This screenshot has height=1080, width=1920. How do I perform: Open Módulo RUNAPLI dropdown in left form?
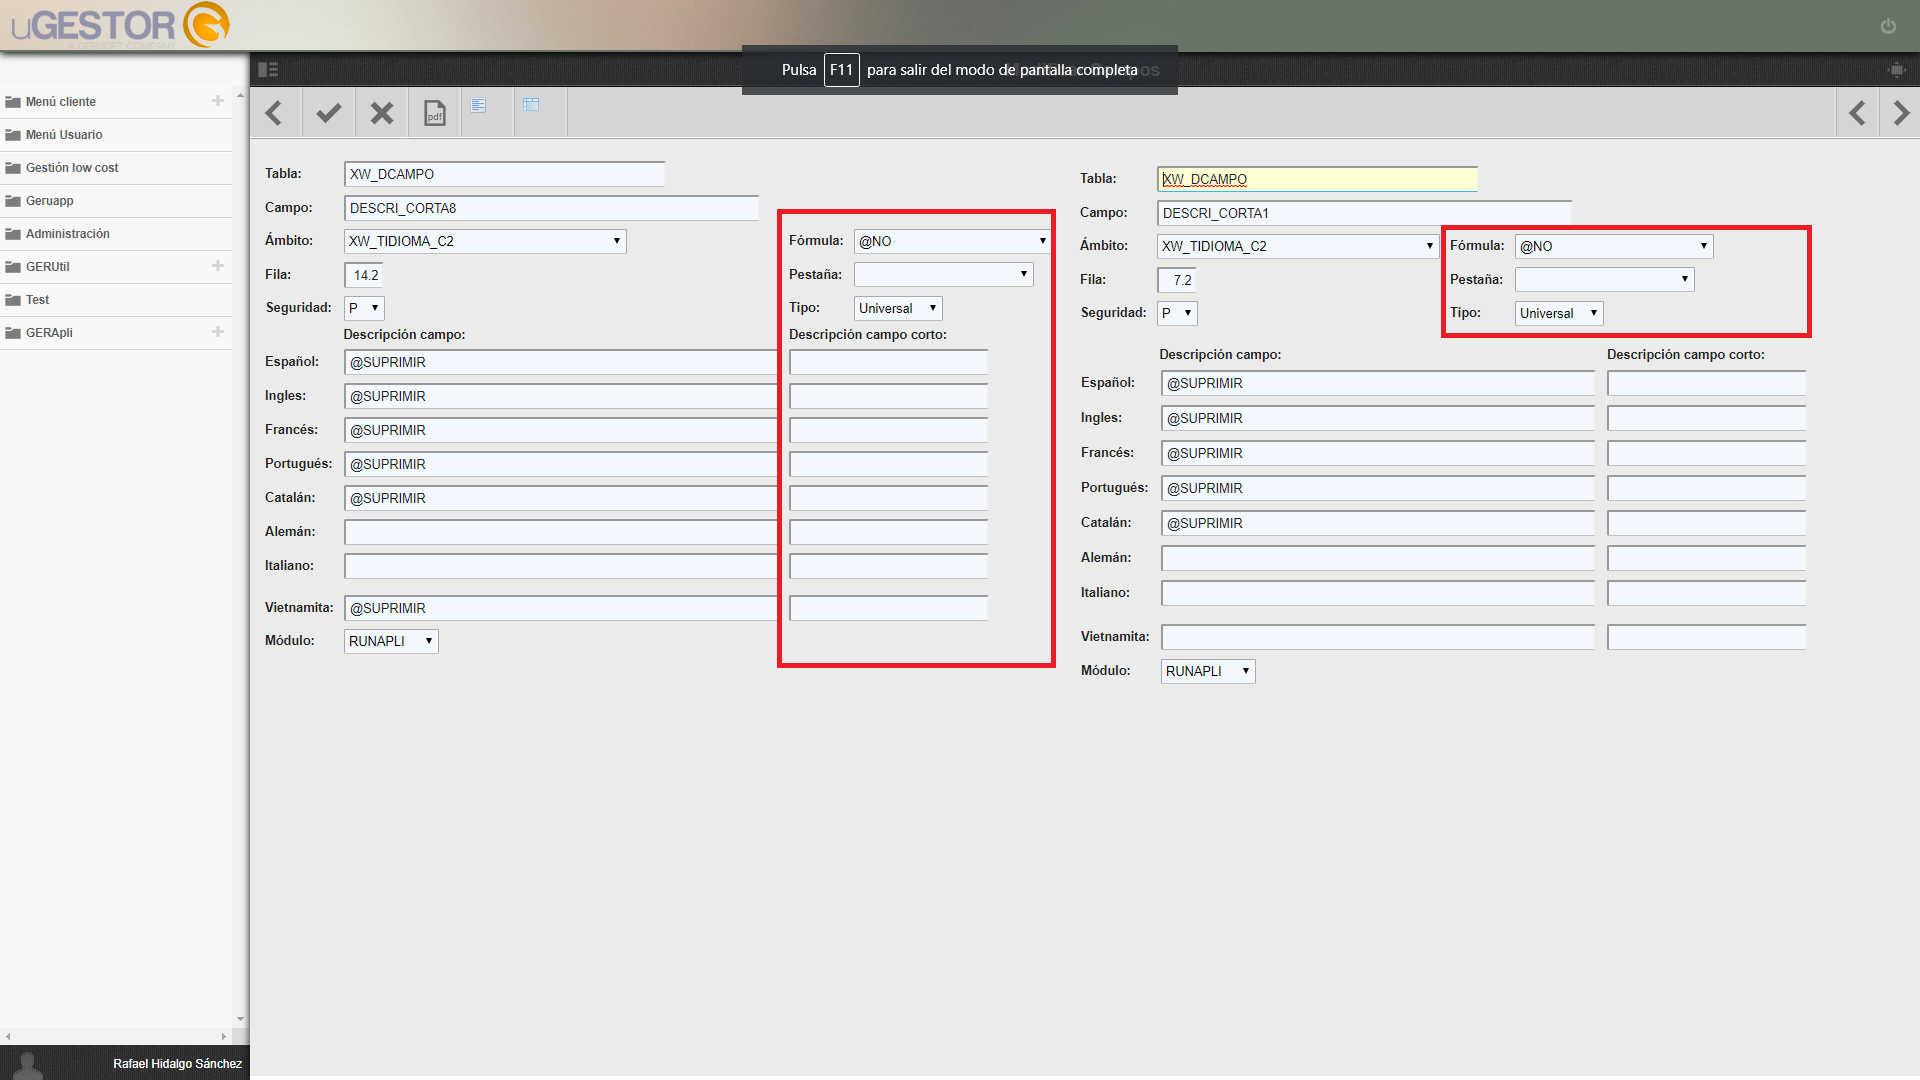click(391, 641)
